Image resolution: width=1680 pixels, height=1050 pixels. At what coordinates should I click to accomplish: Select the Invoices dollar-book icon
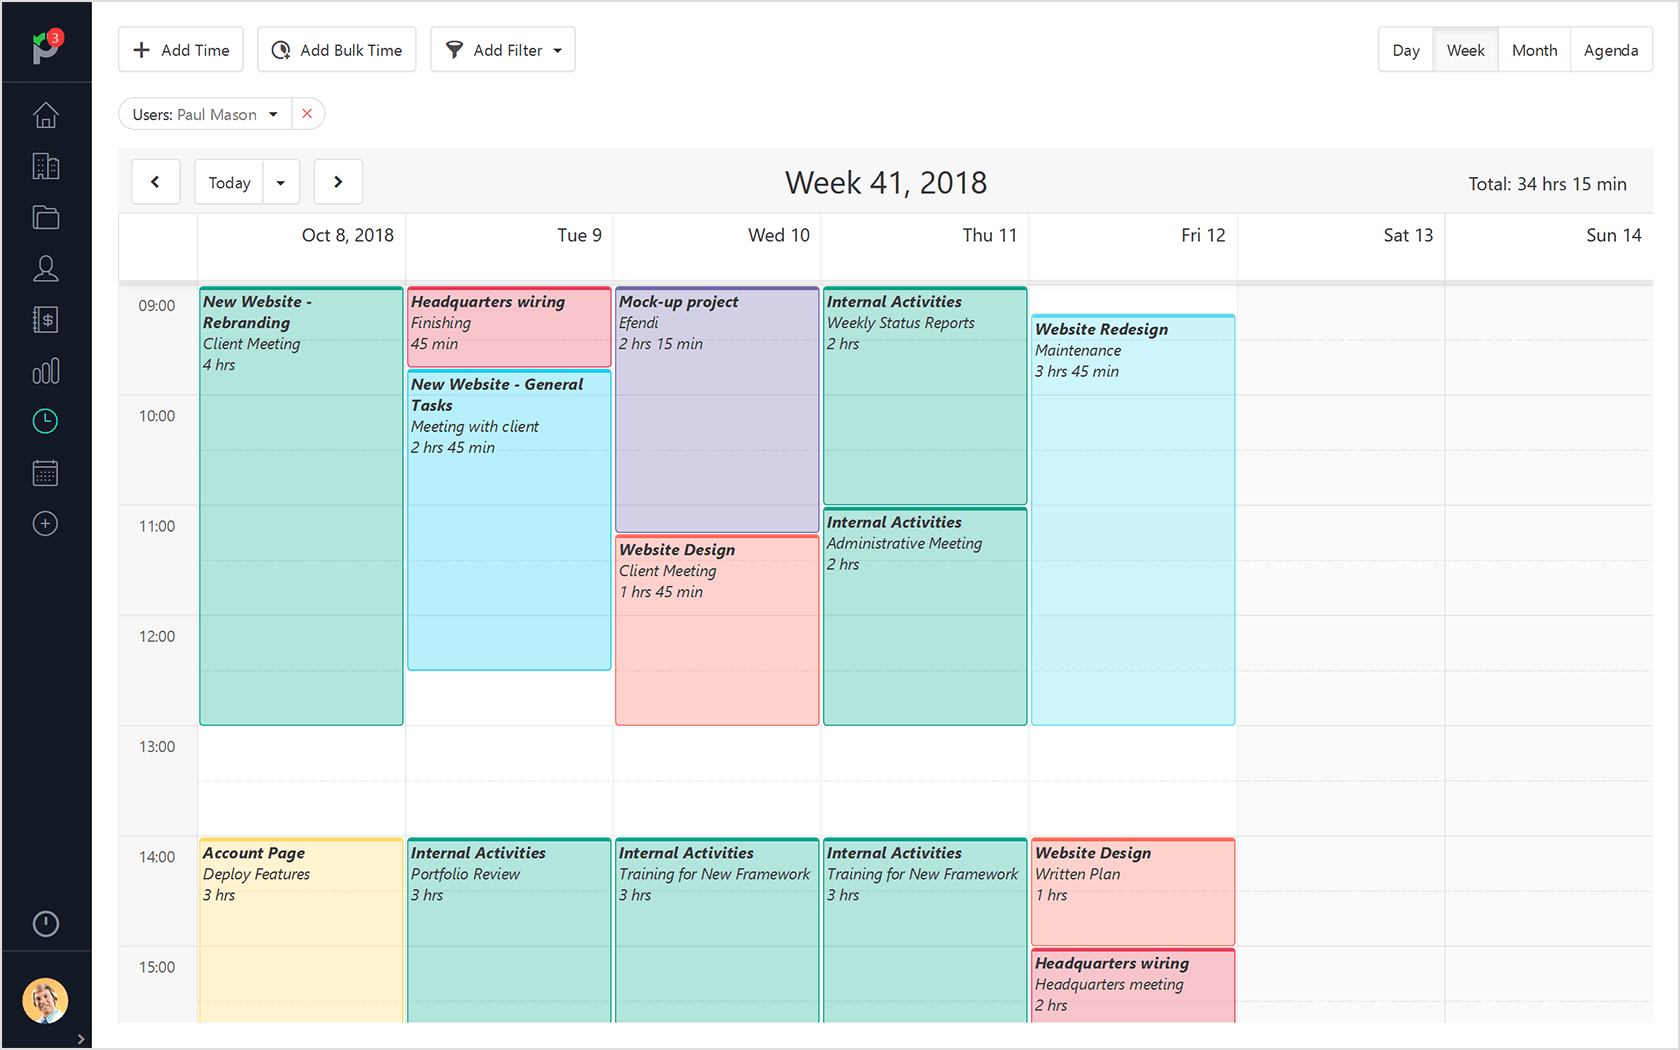coord(45,319)
